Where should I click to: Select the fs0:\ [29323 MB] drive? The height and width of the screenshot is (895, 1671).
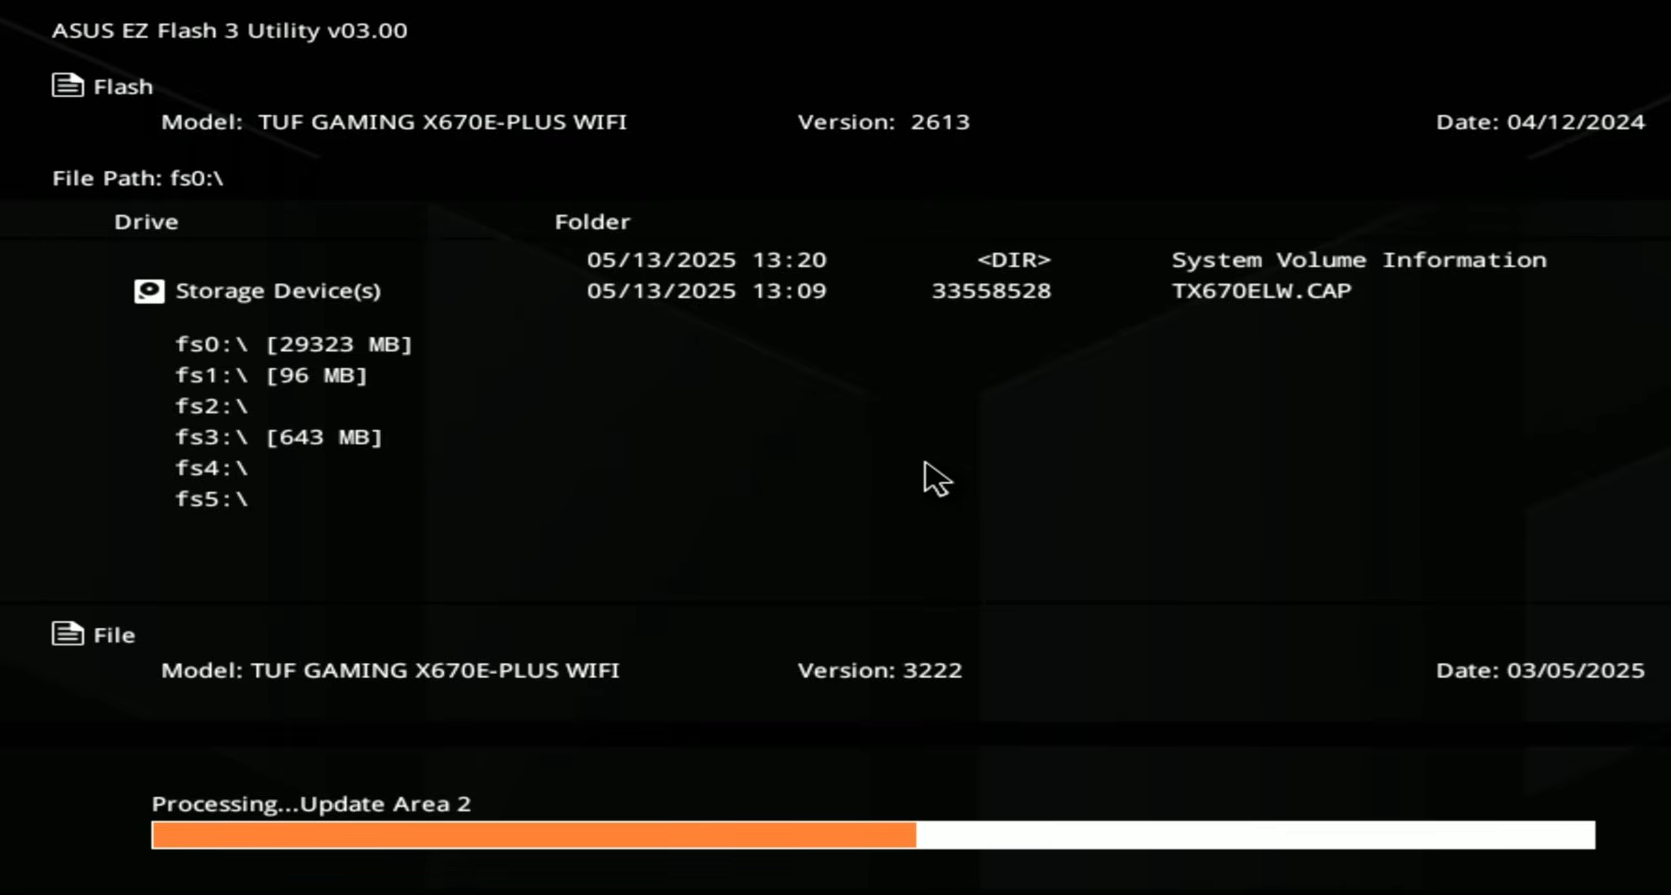point(294,344)
